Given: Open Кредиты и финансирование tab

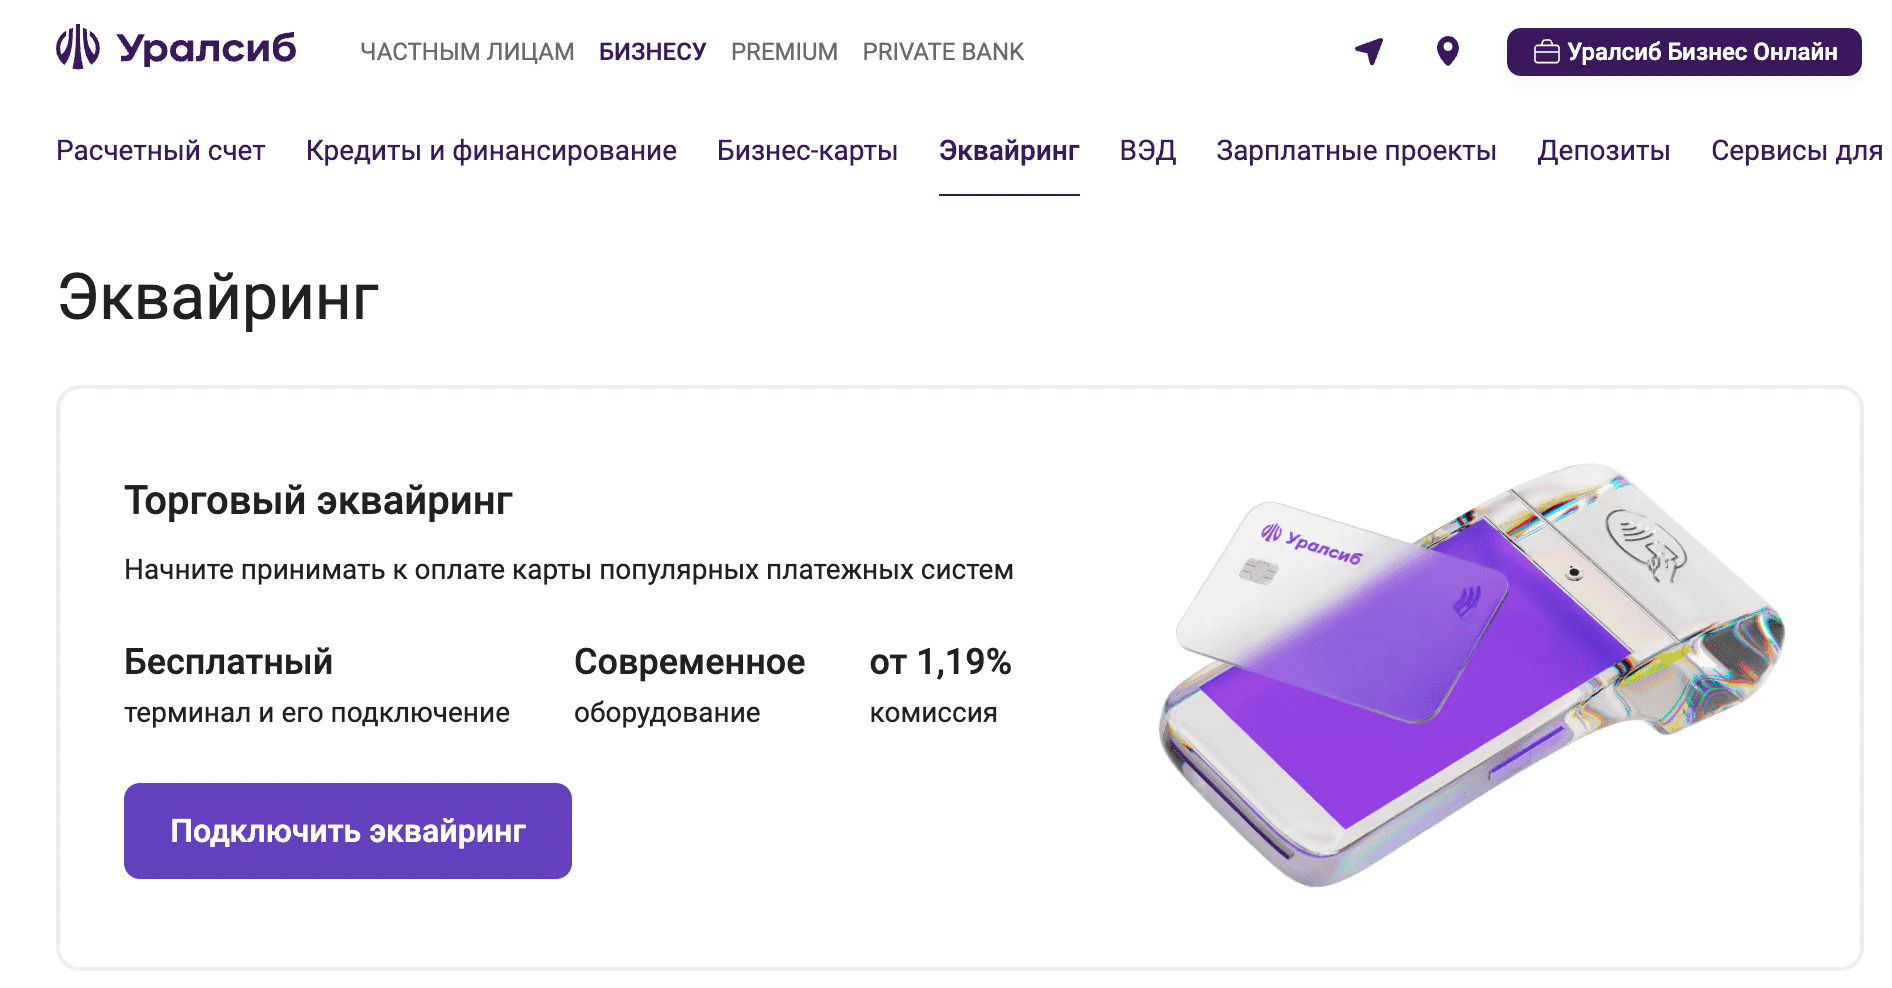Looking at the screenshot, I should click(x=491, y=151).
